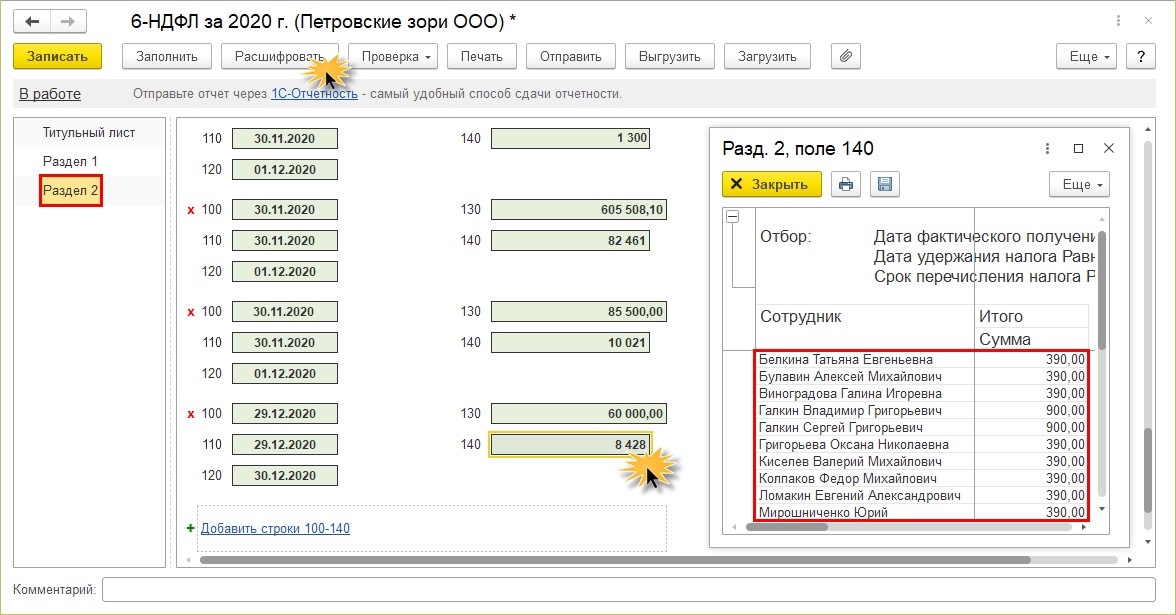
Task: Select the line 130 field with 85 500,00
Action: click(x=579, y=312)
